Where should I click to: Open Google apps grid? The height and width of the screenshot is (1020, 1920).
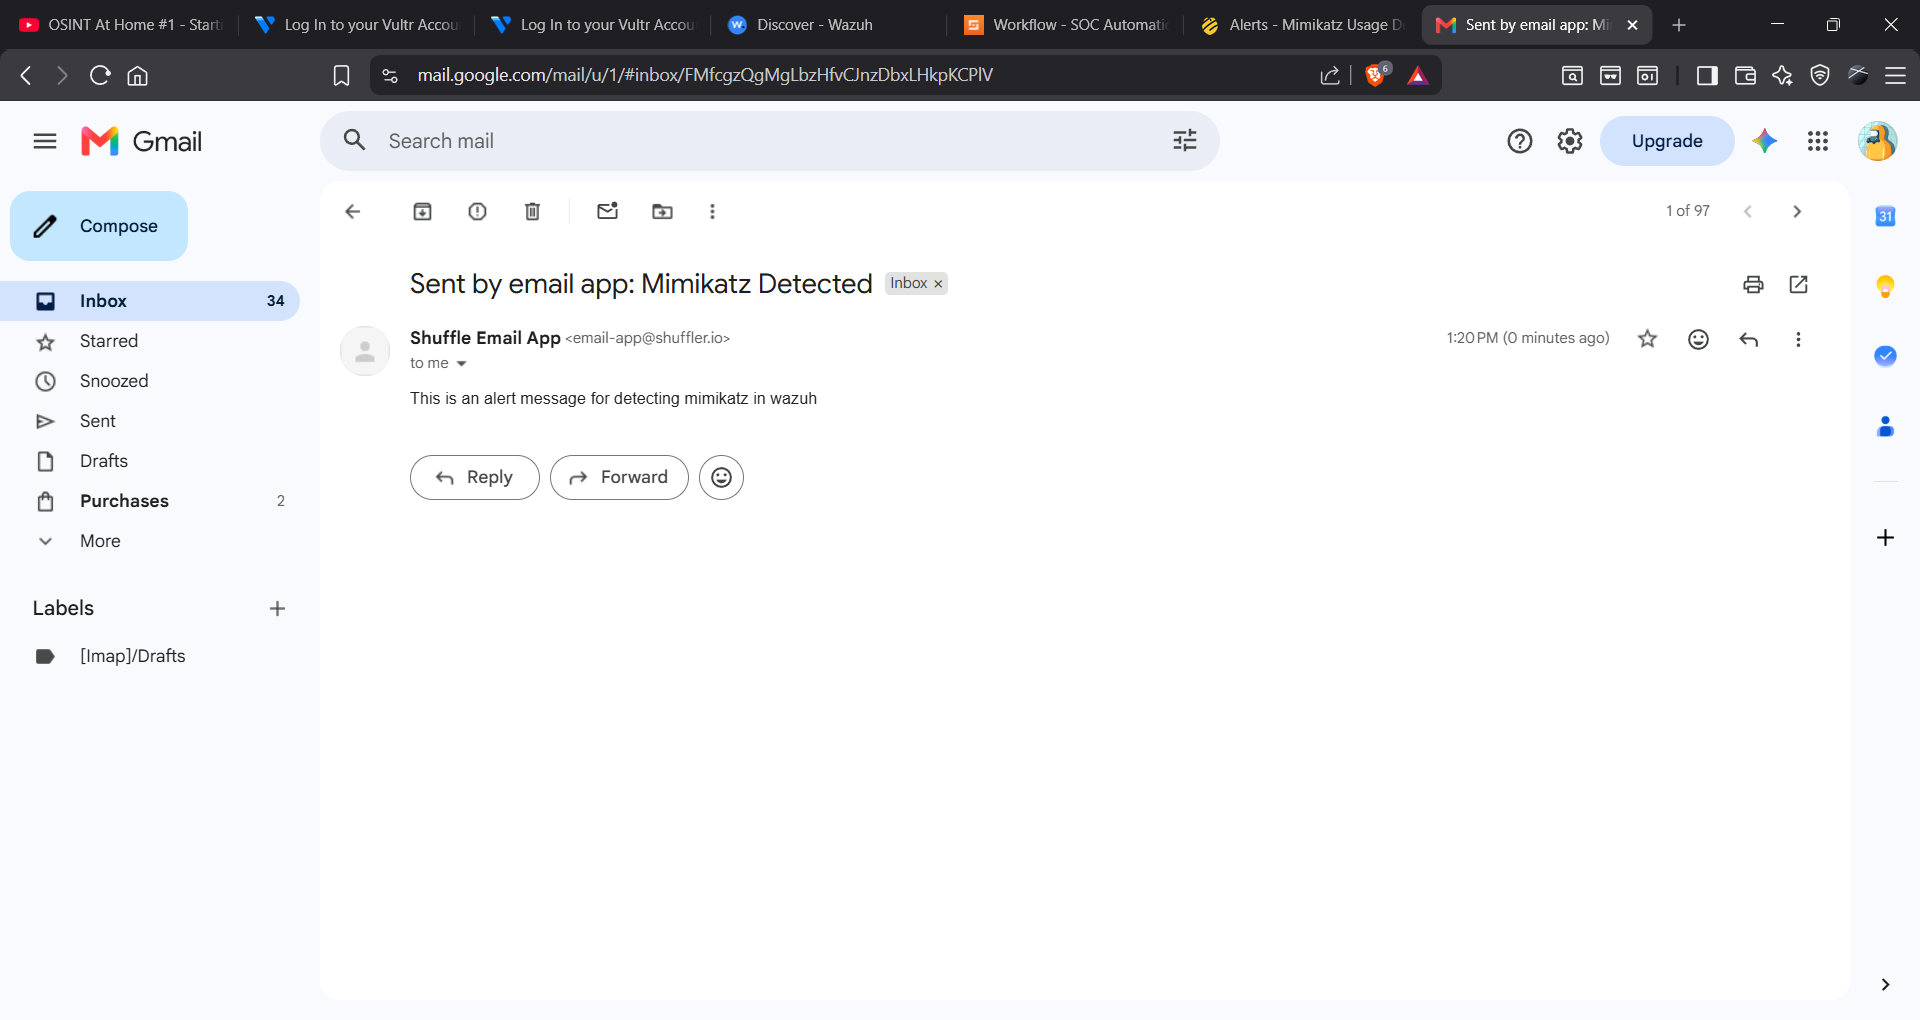tap(1817, 141)
